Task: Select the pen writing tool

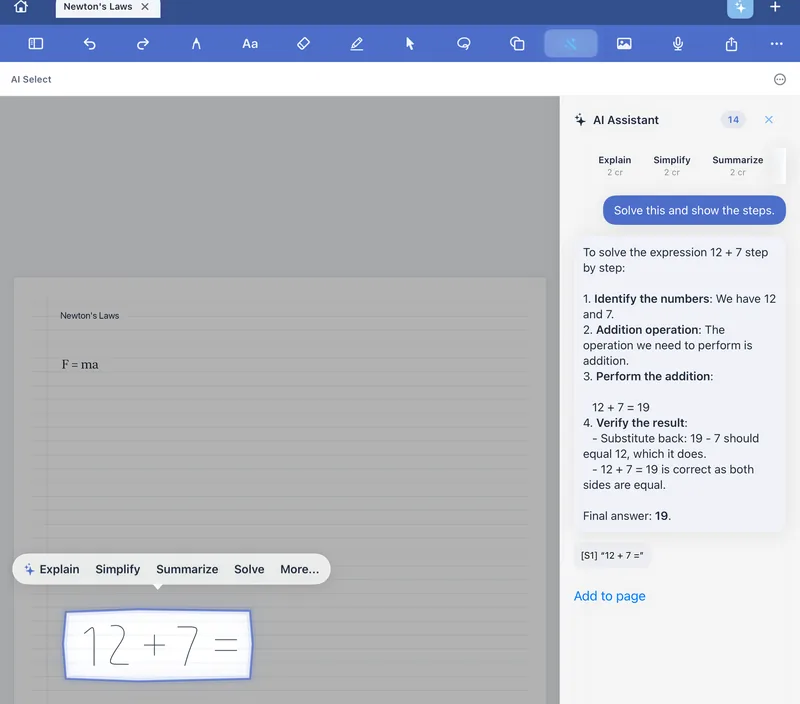Action: click(x=196, y=44)
